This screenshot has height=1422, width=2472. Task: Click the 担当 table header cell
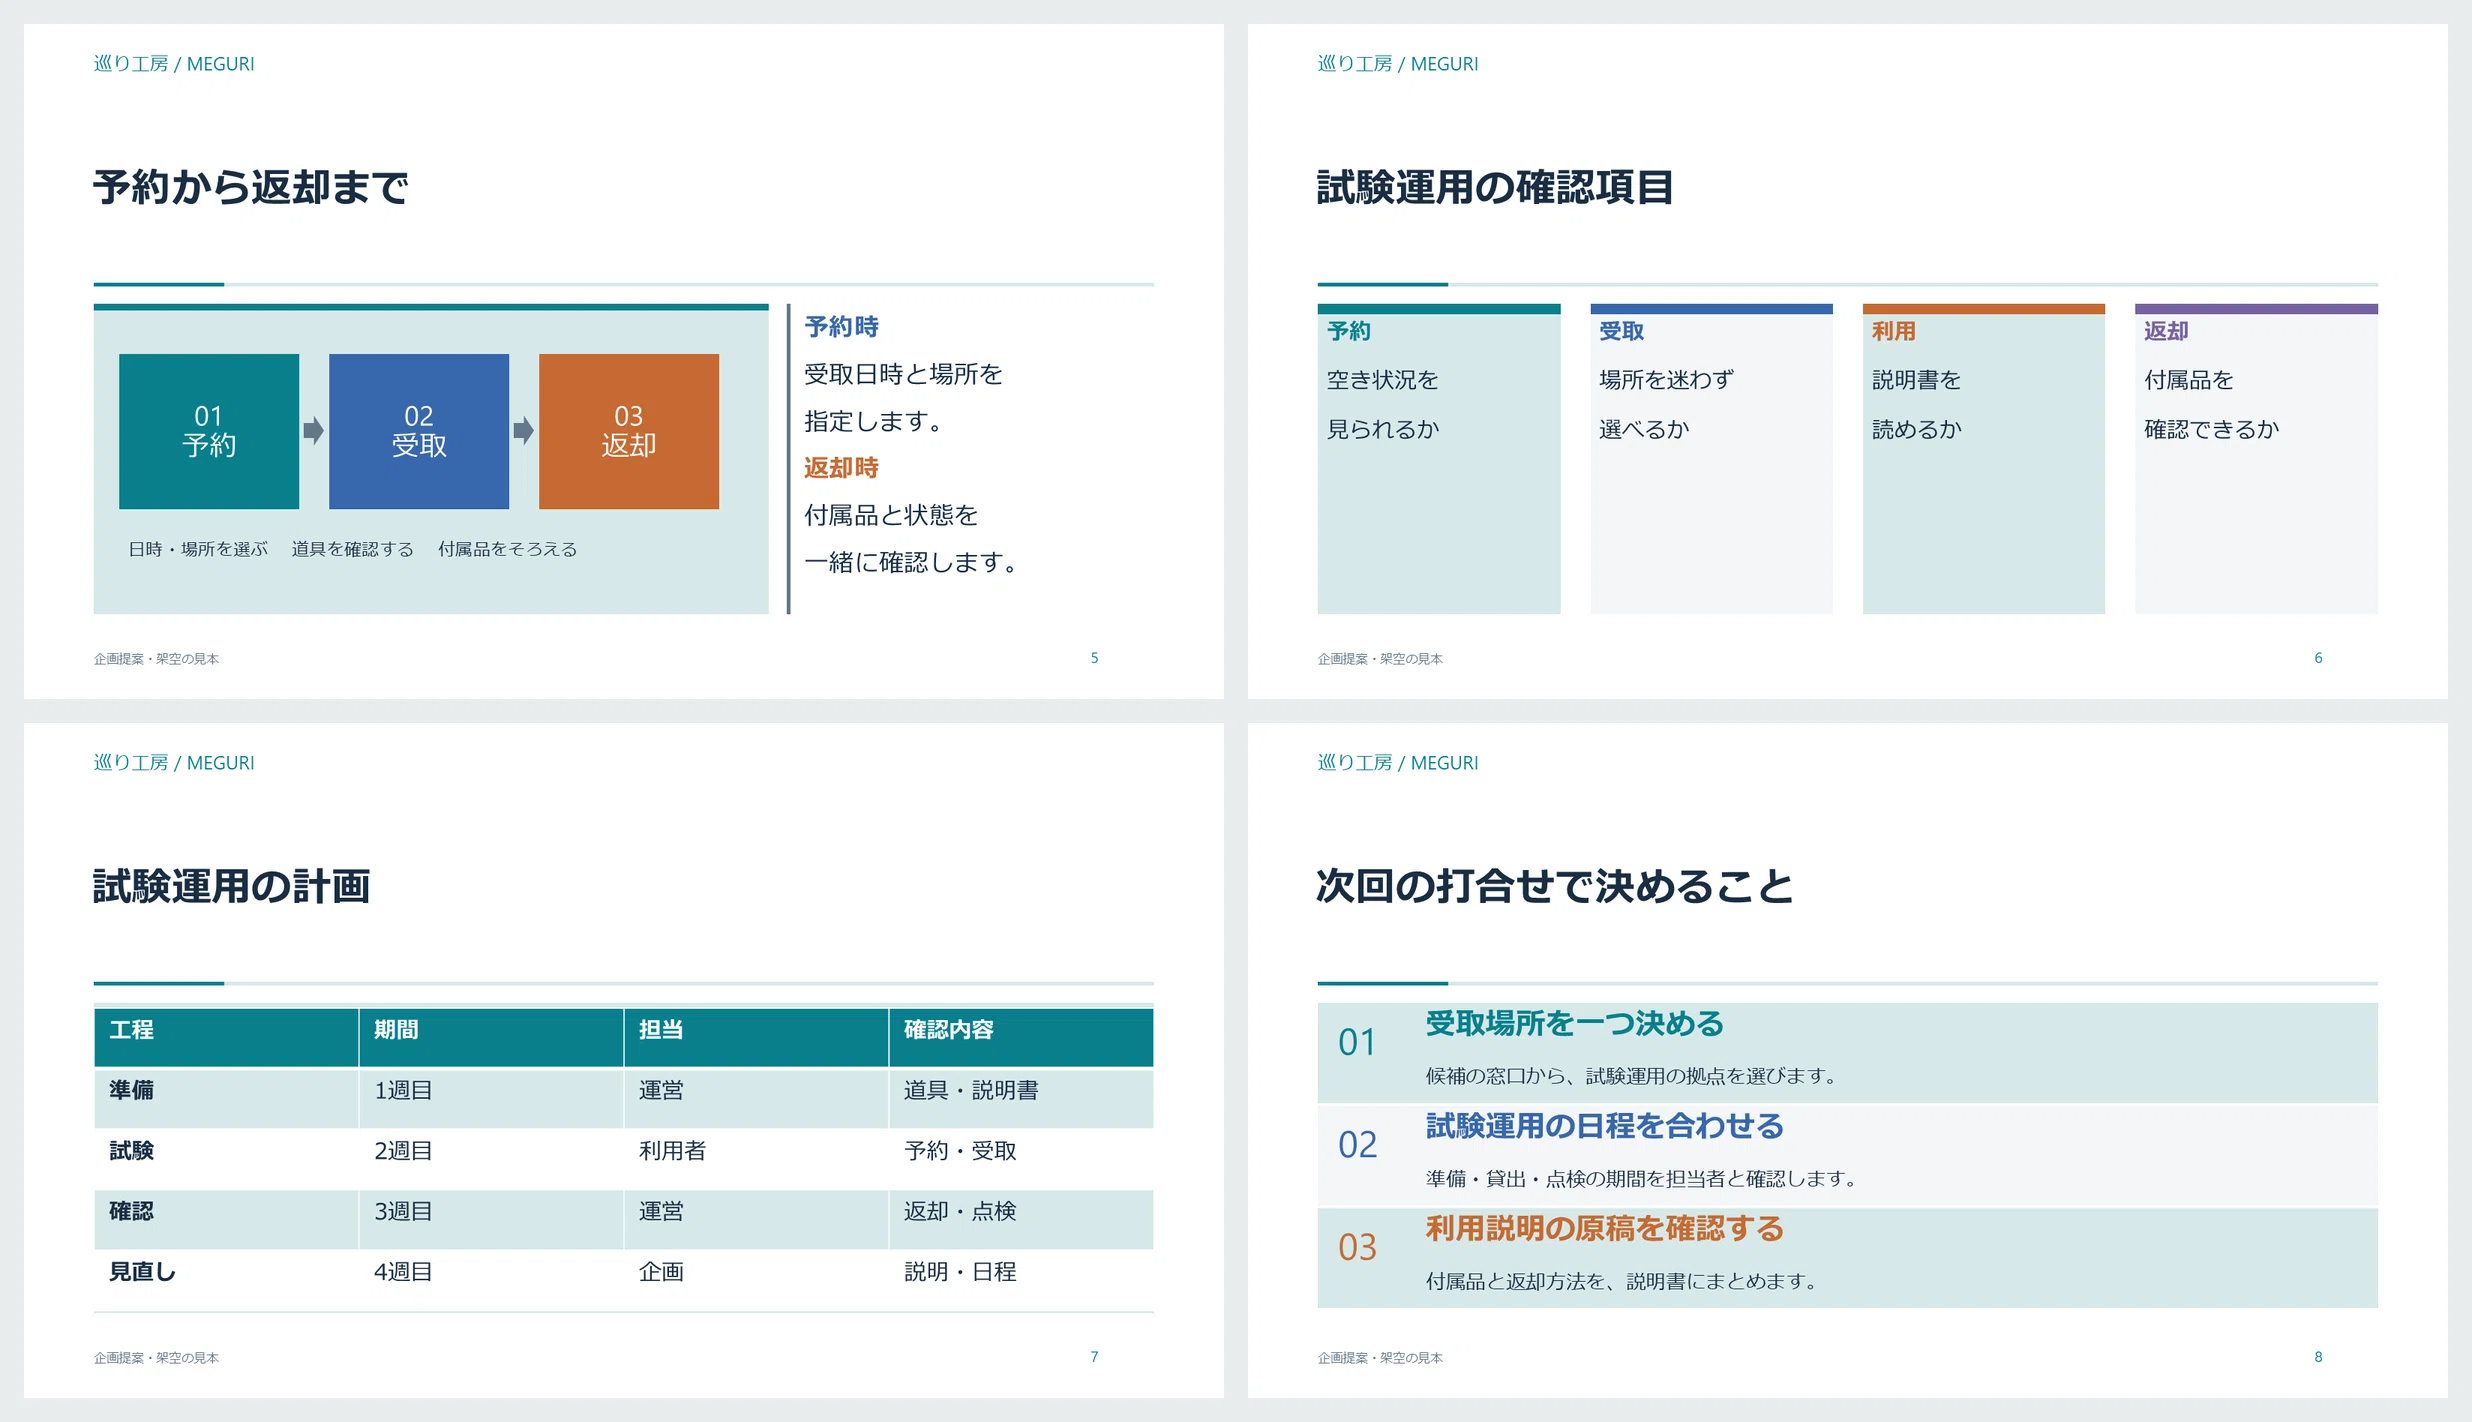tap(756, 1037)
